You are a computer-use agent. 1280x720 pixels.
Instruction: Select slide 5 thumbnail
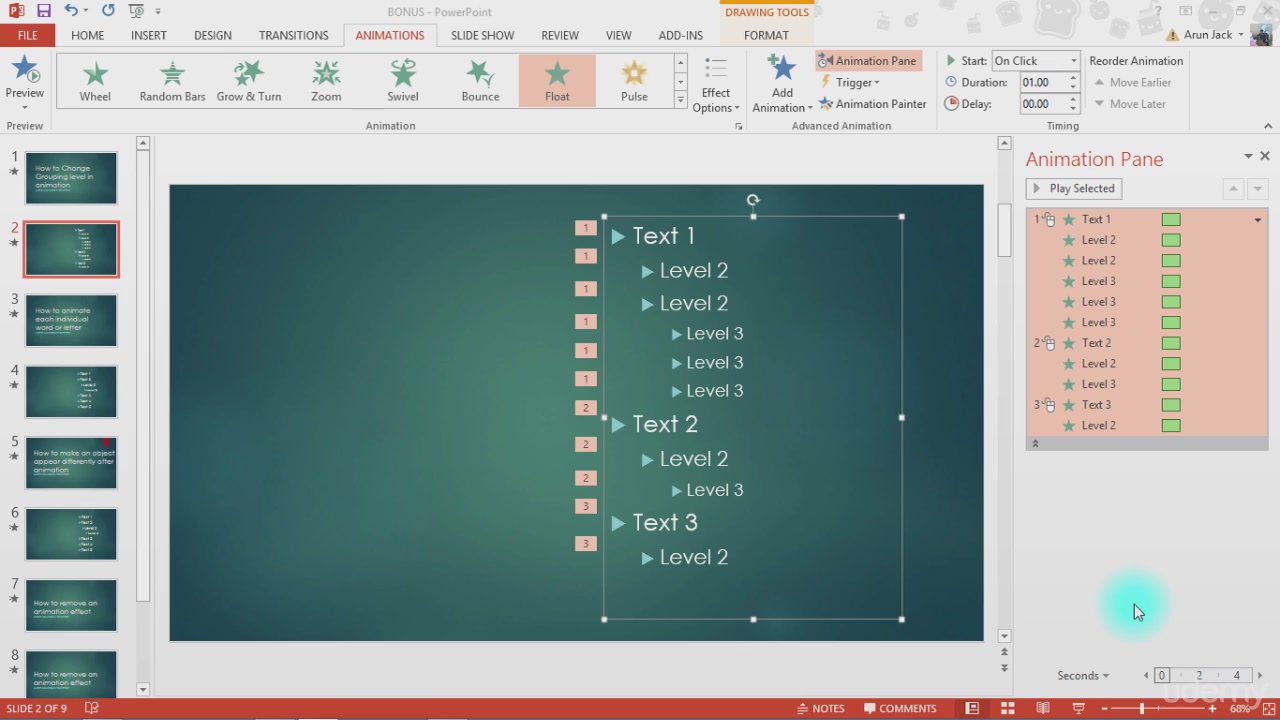[70, 462]
